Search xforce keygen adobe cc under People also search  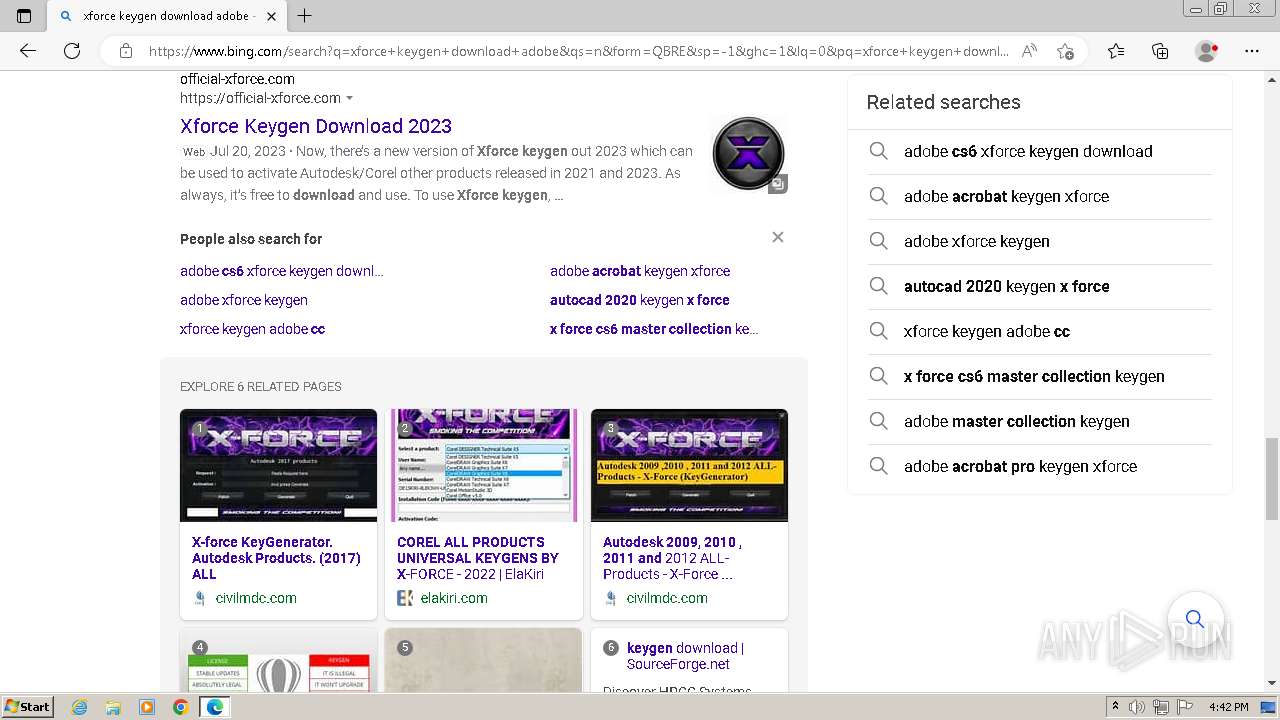tap(252, 329)
